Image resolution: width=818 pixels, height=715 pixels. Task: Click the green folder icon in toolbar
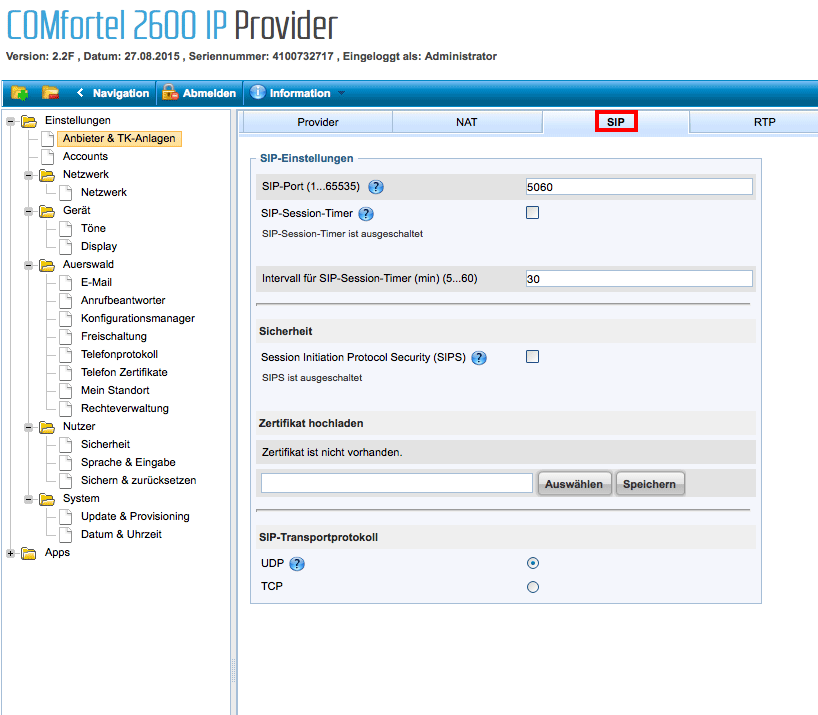(19, 93)
